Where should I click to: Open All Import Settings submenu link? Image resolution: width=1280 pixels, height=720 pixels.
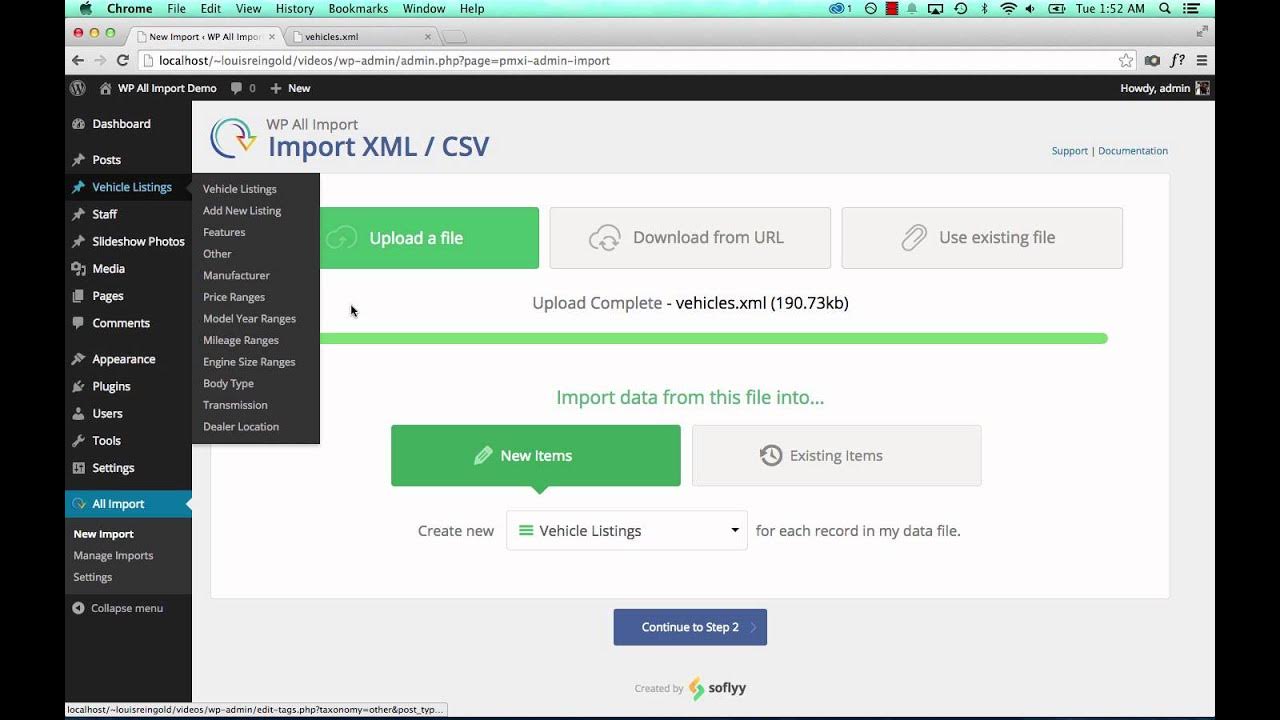[92, 577]
